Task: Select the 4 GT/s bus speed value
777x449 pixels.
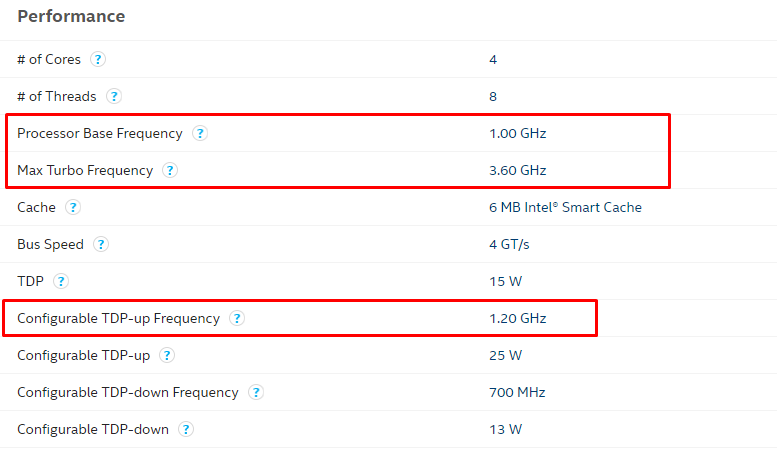Action: pyautogui.click(x=509, y=244)
